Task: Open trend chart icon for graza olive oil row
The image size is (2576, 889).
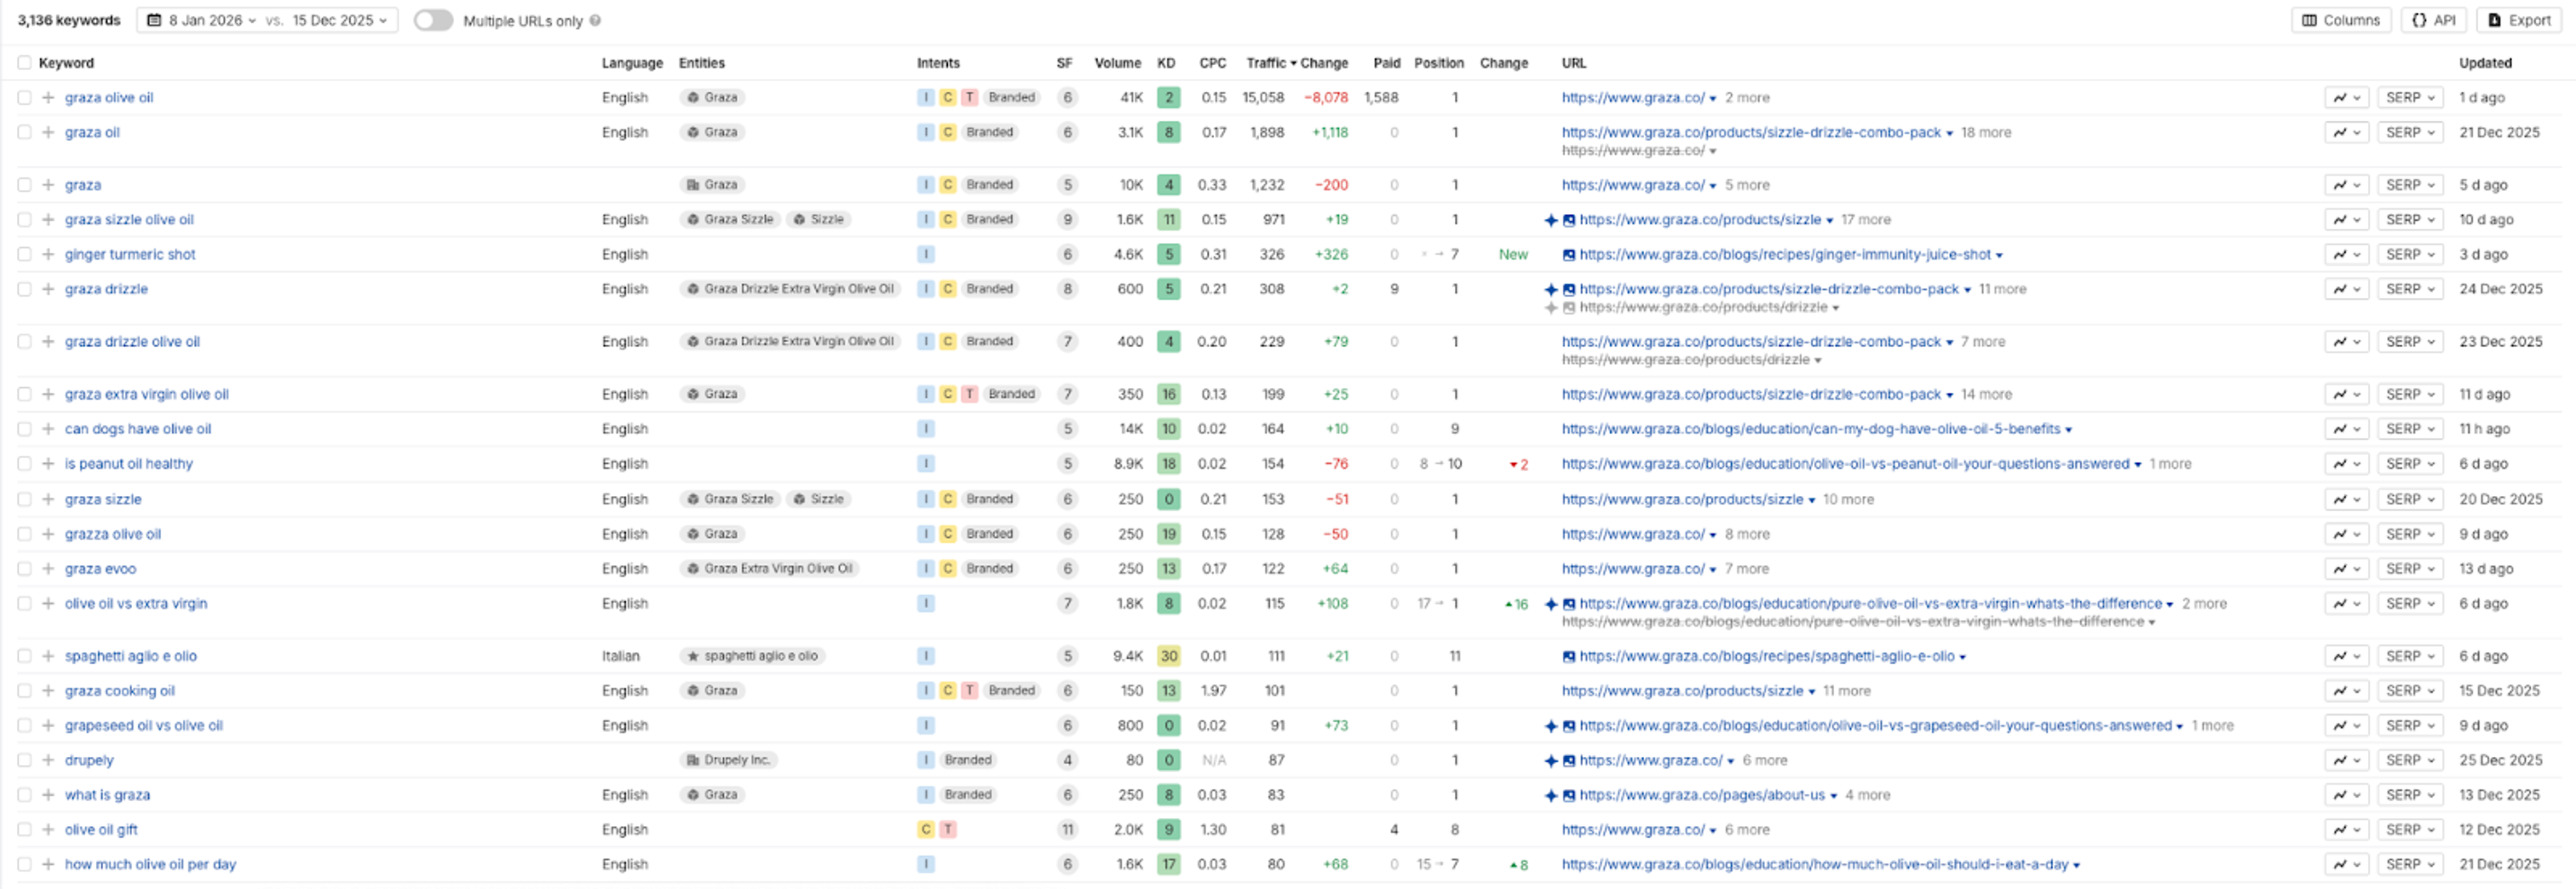Action: (2346, 98)
